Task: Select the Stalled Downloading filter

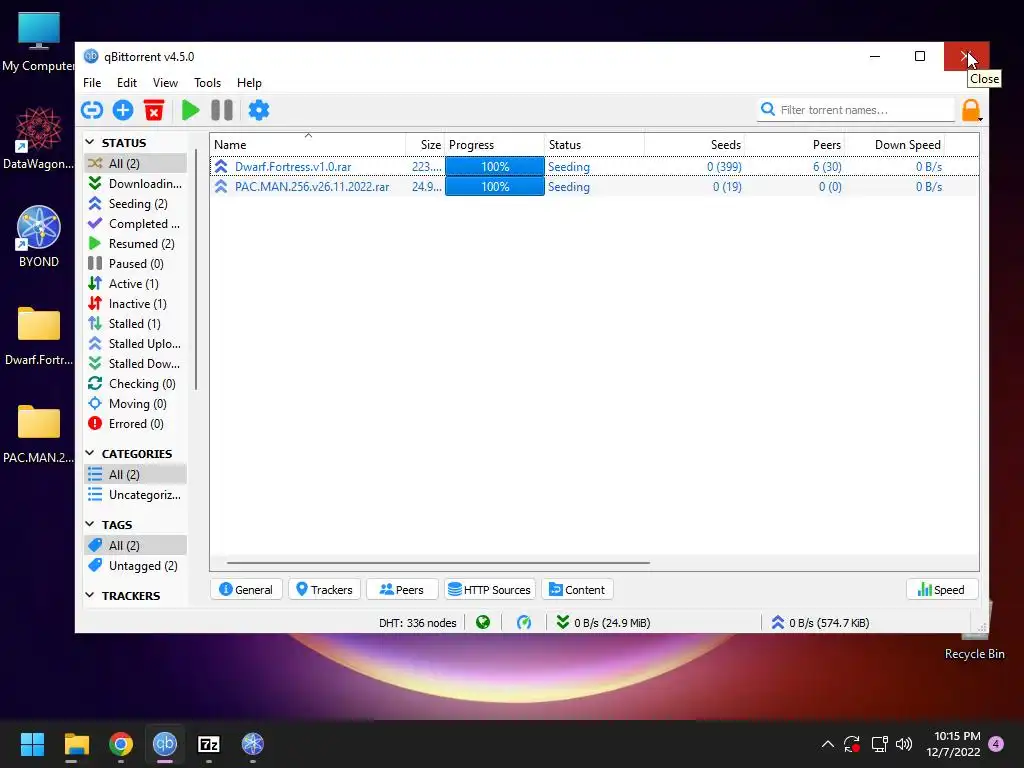Action: (135, 364)
